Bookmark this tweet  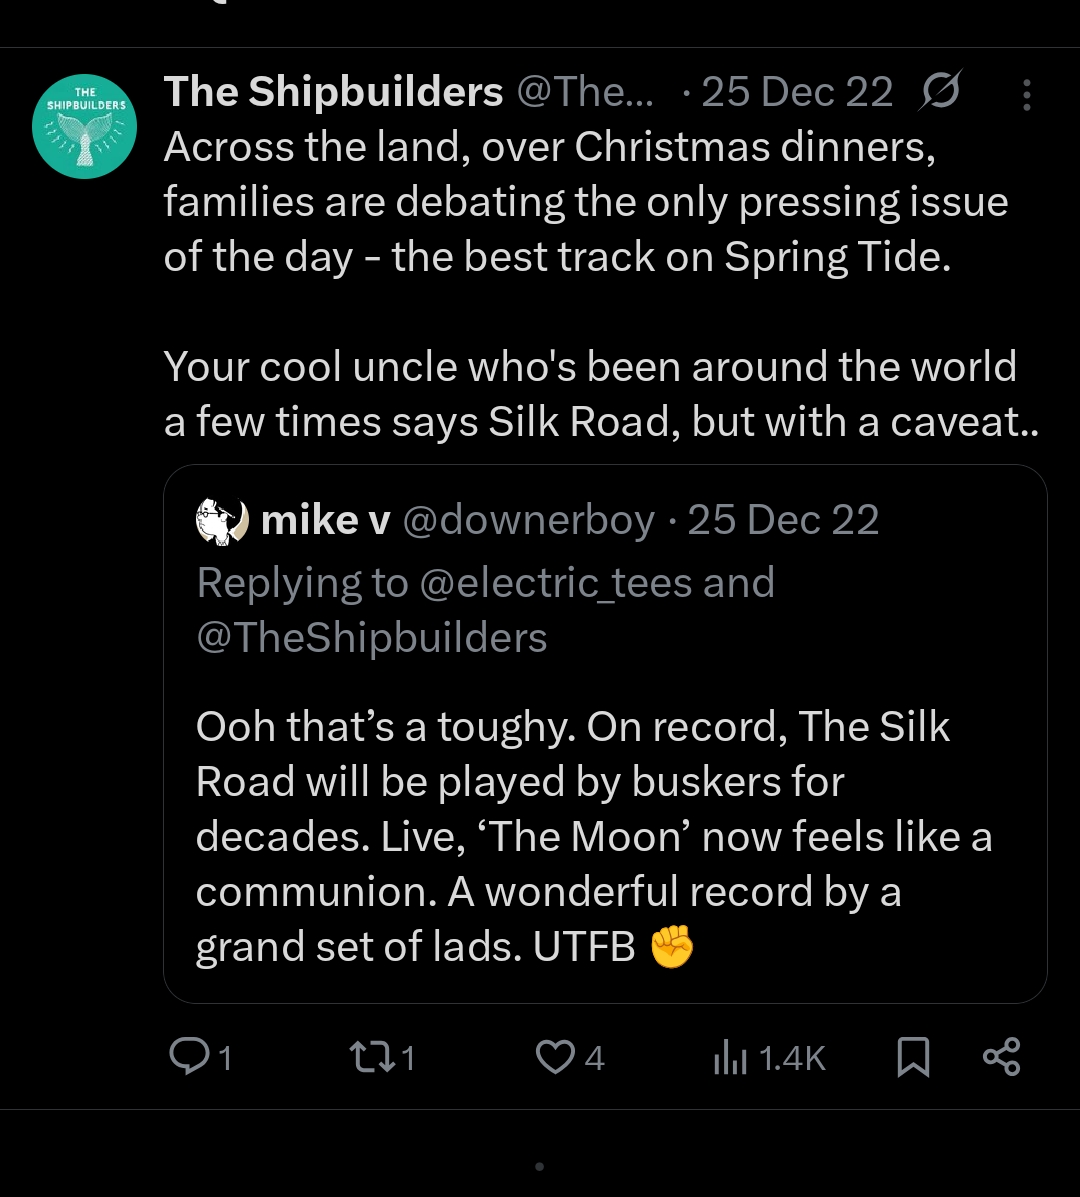coord(912,1057)
